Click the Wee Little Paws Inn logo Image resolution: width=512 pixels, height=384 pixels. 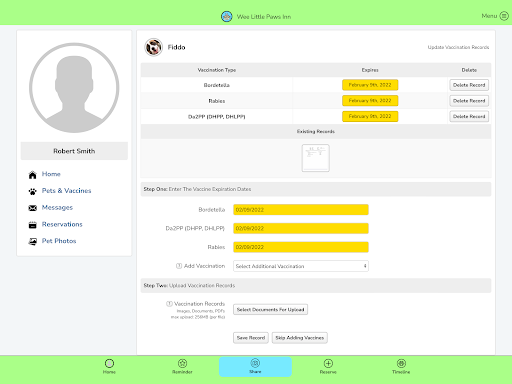227,16
